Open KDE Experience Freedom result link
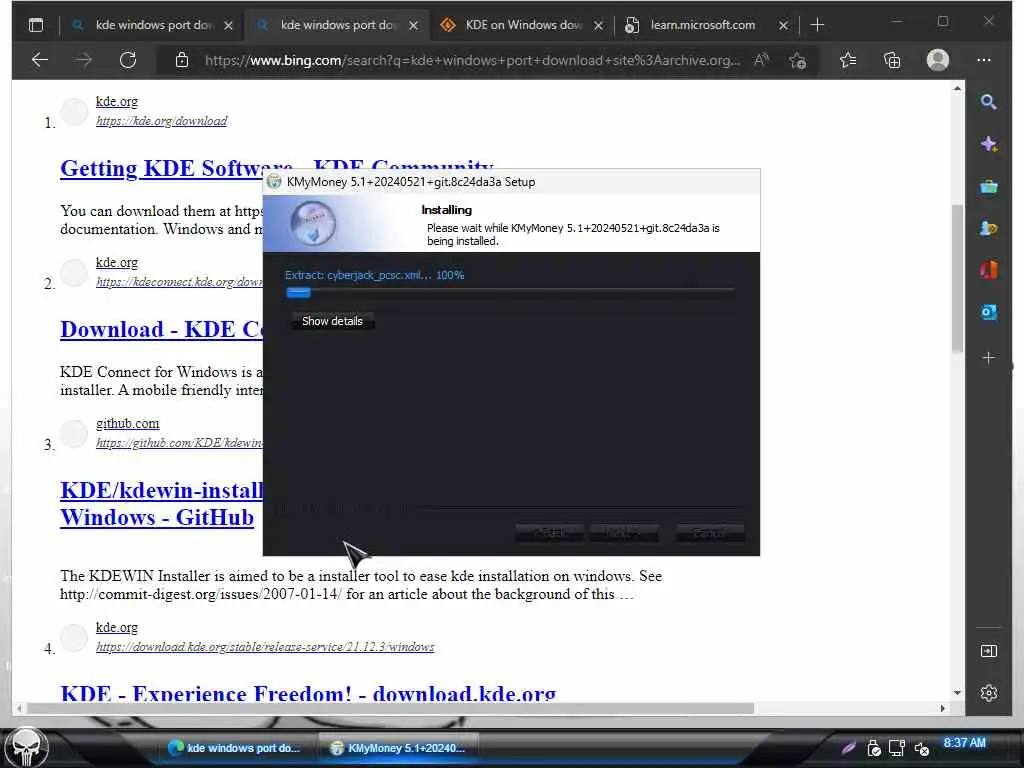The width and height of the screenshot is (1024, 768). tap(308, 692)
